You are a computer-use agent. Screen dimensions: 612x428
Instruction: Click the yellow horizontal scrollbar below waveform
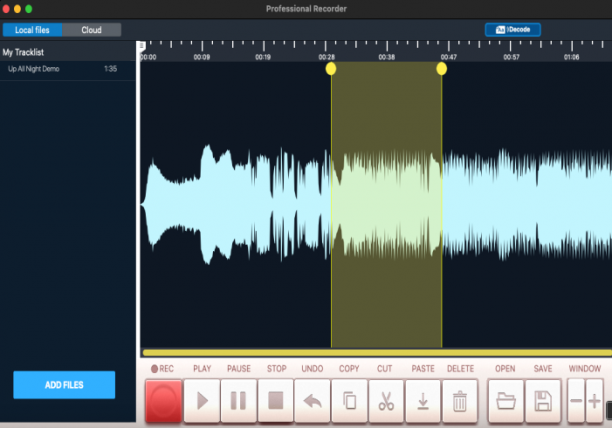[x=377, y=353]
